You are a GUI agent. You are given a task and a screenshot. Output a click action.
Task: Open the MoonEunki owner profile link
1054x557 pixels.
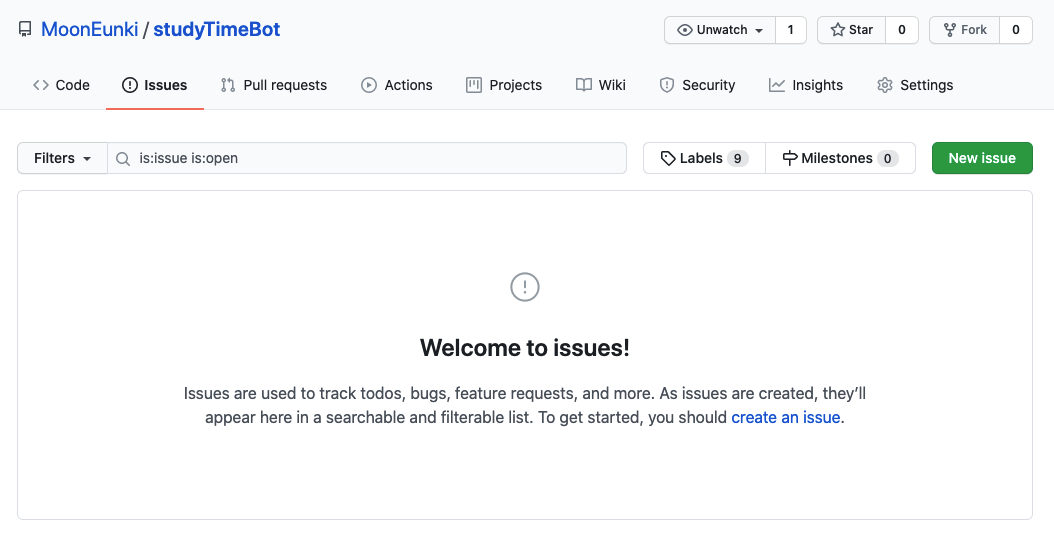point(89,30)
